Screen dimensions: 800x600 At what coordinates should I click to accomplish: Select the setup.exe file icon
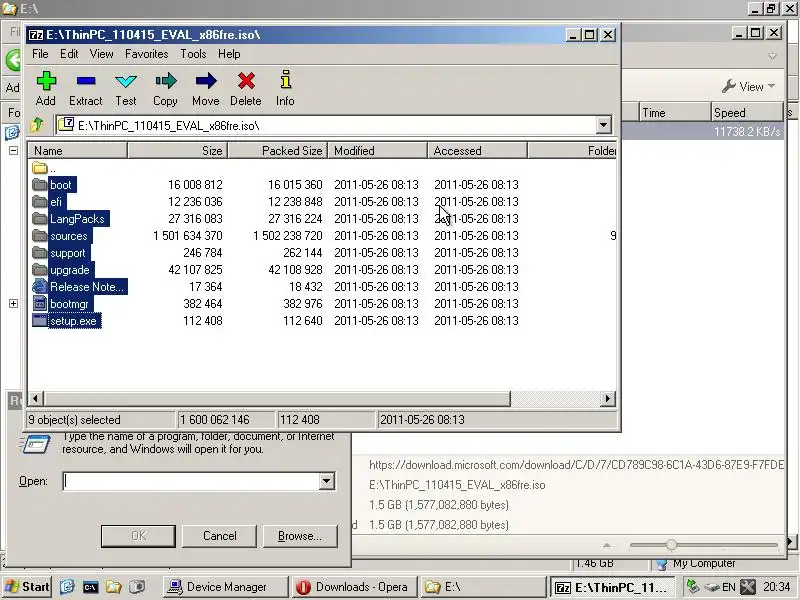coord(40,320)
